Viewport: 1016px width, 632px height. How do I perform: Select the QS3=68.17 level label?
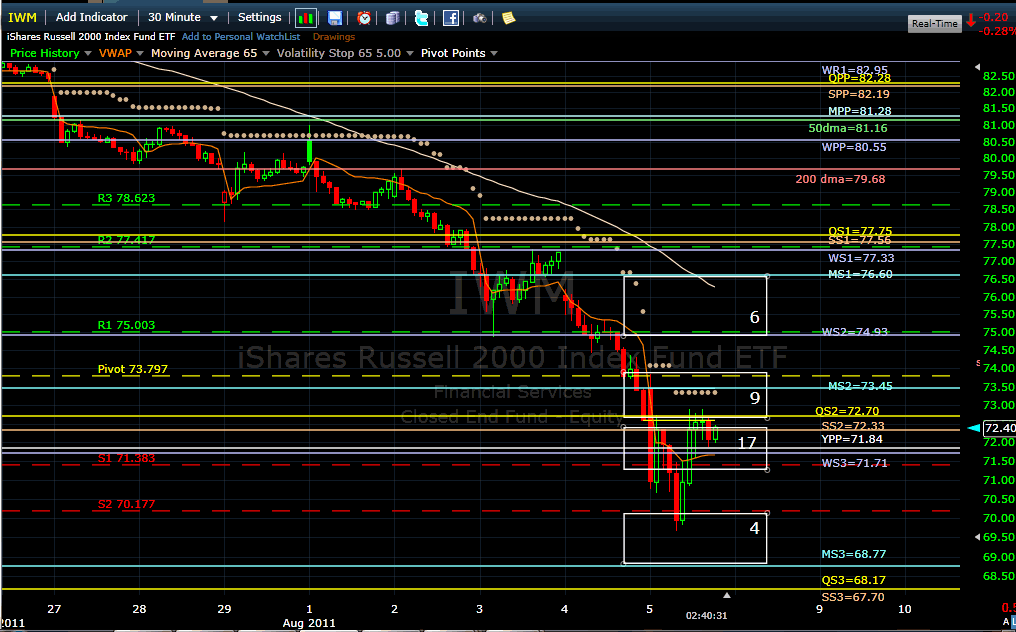click(853, 580)
